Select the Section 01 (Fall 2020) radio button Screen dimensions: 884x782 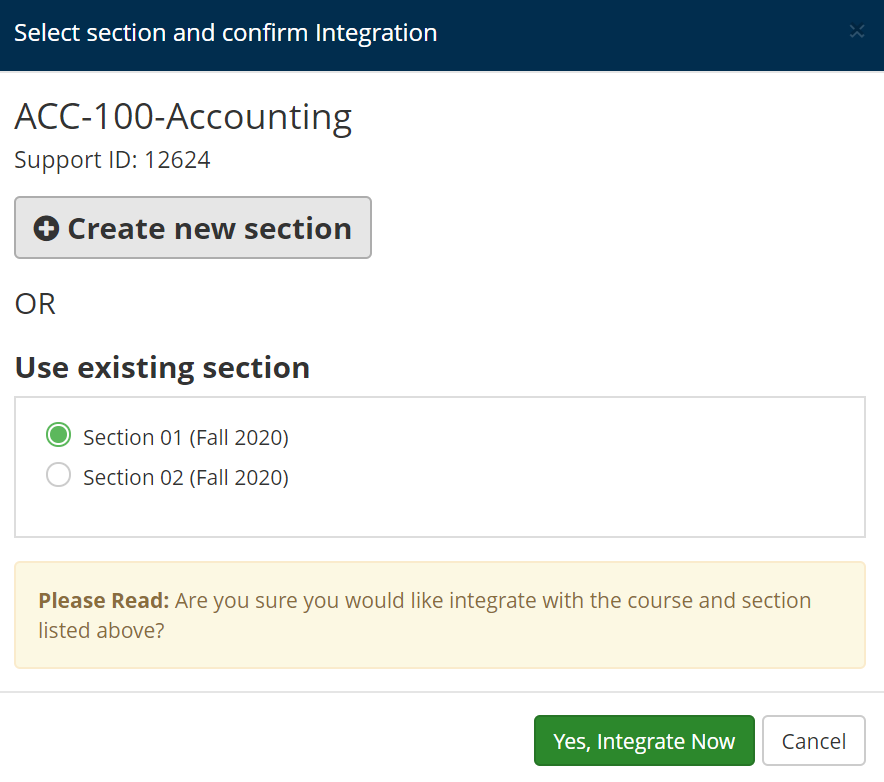pyautogui.click(x=59, y=435)
